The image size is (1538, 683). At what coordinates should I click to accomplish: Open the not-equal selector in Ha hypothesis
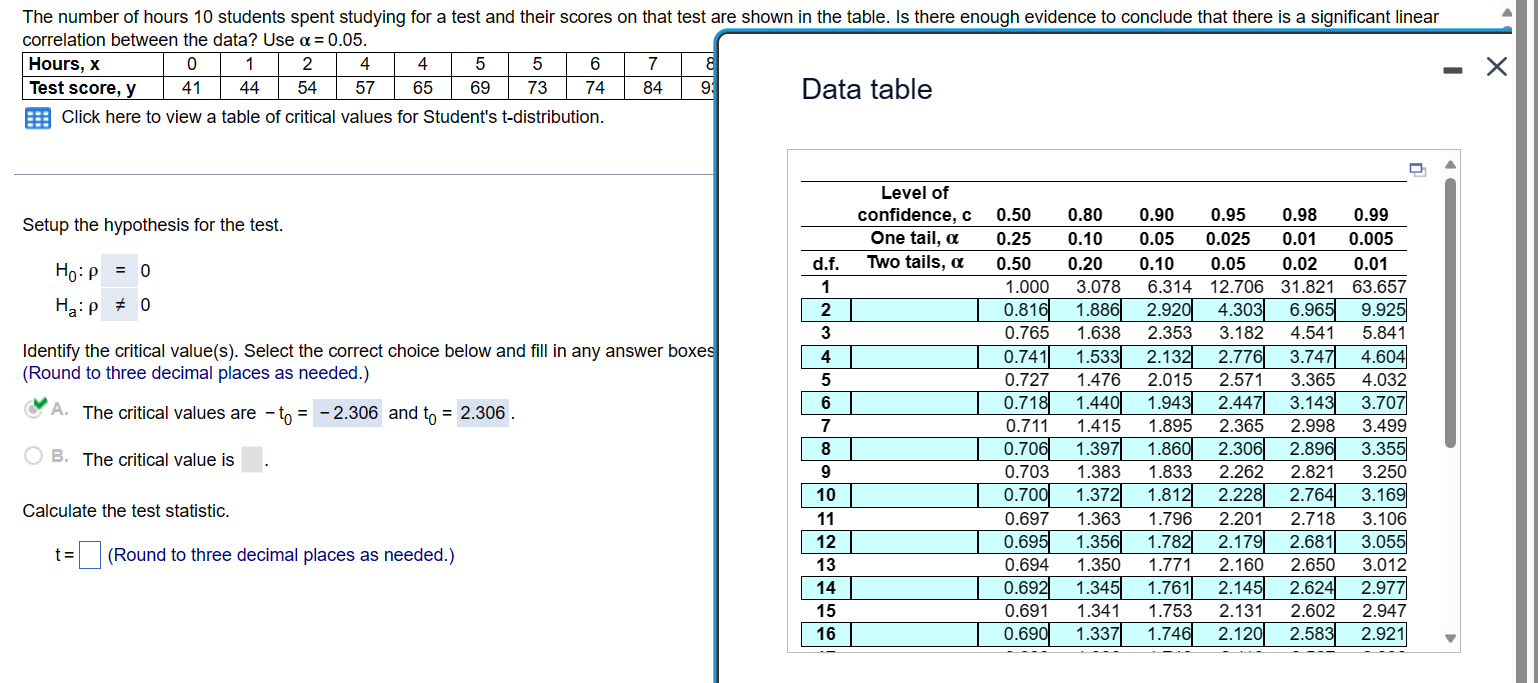[x=120, y=305]
